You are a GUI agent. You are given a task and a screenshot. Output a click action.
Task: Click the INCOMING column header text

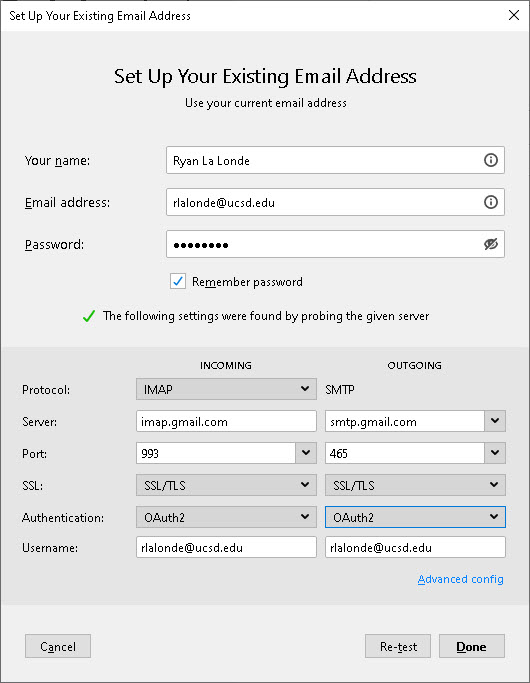click(x=226, y=365)
